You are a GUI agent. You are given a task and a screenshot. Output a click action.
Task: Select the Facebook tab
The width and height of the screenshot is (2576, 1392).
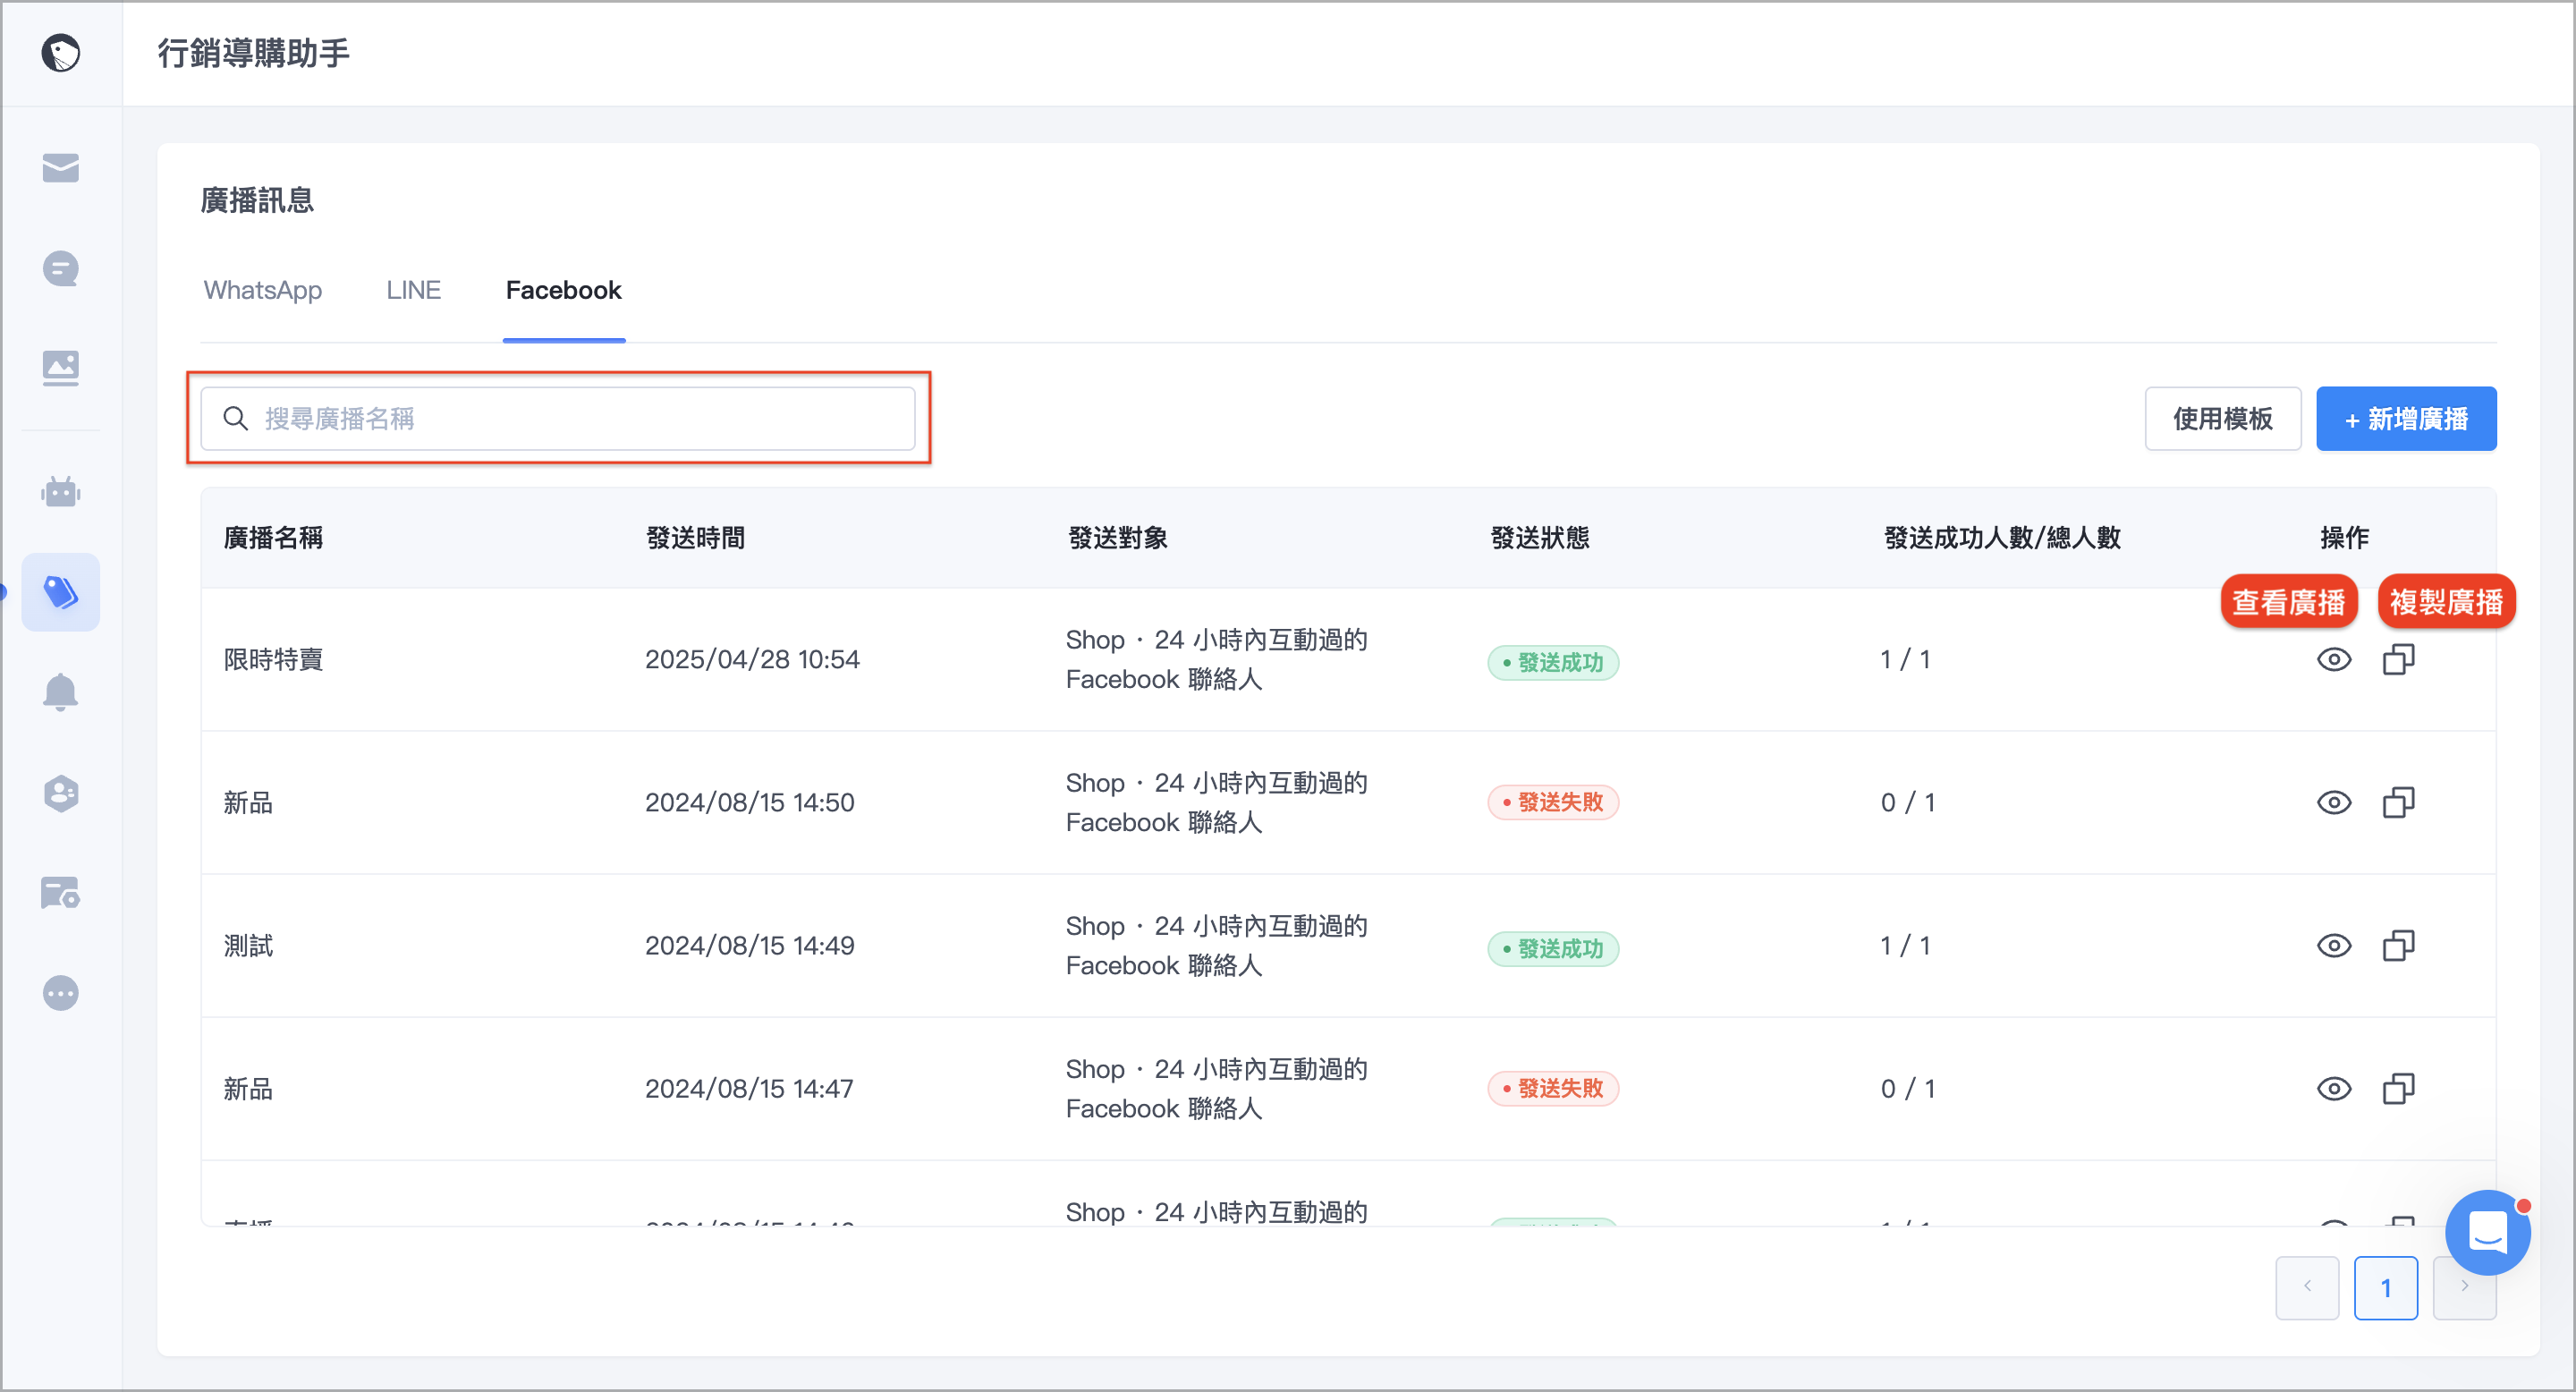[x=563, y=290]
